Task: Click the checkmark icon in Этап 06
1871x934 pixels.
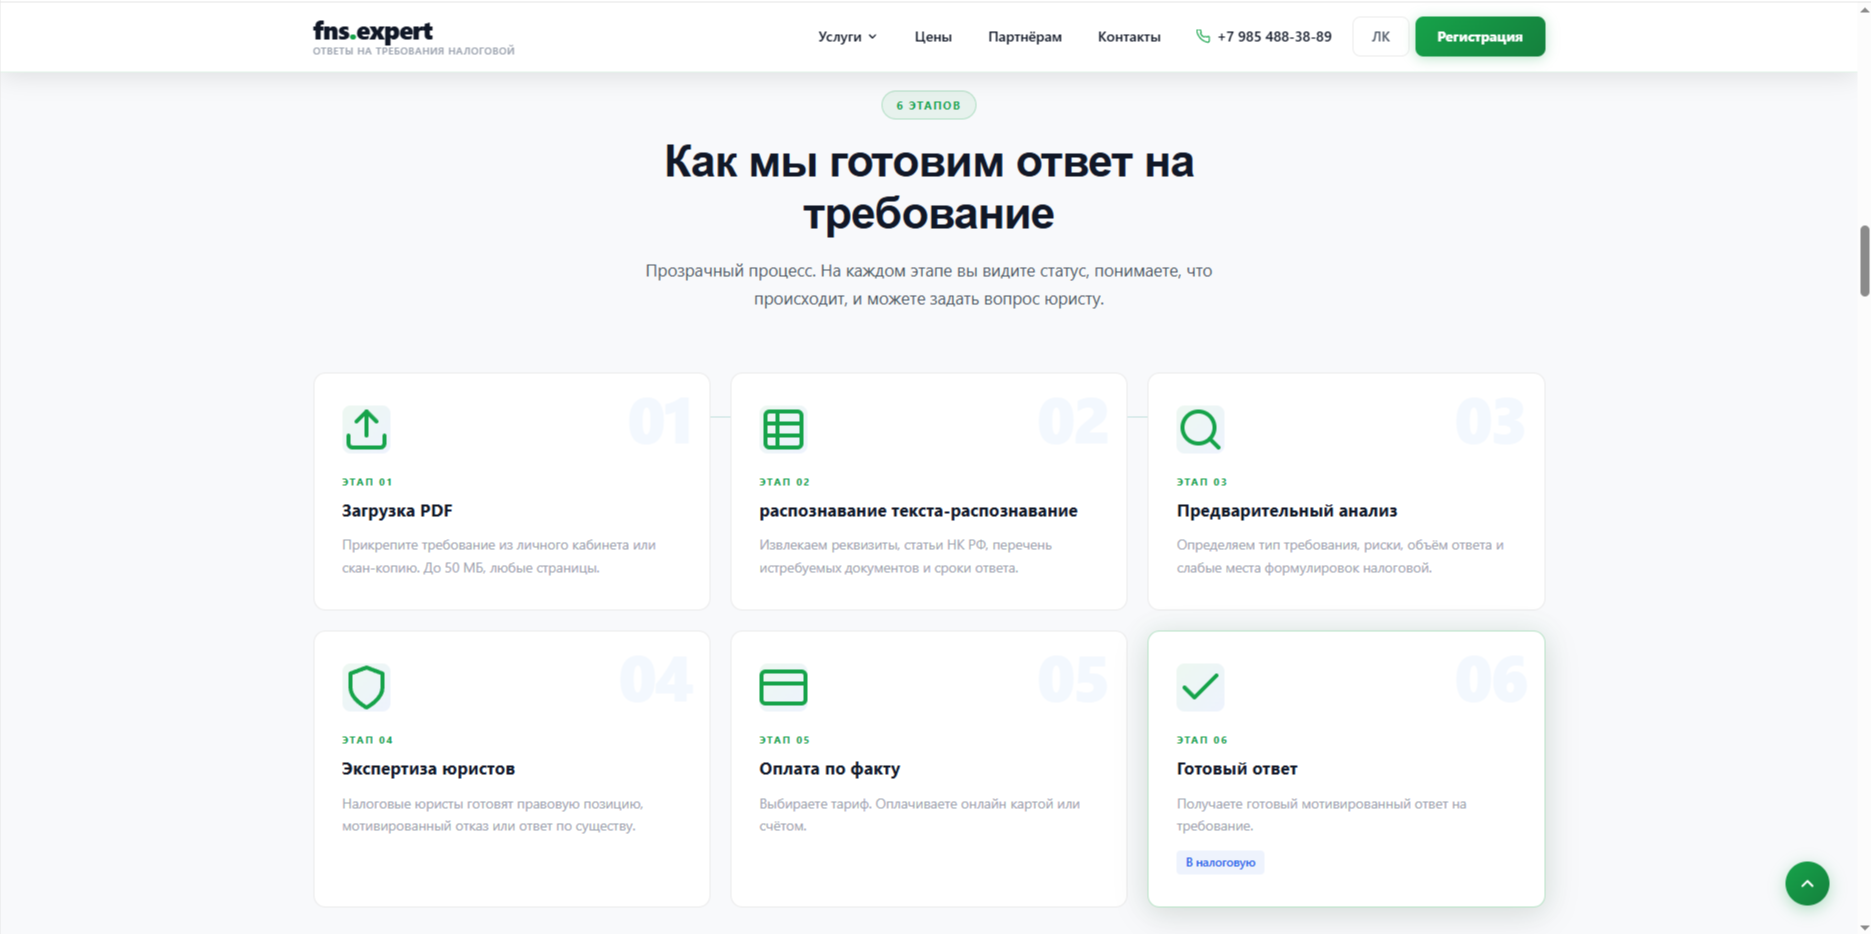Action: (1200, 687)
